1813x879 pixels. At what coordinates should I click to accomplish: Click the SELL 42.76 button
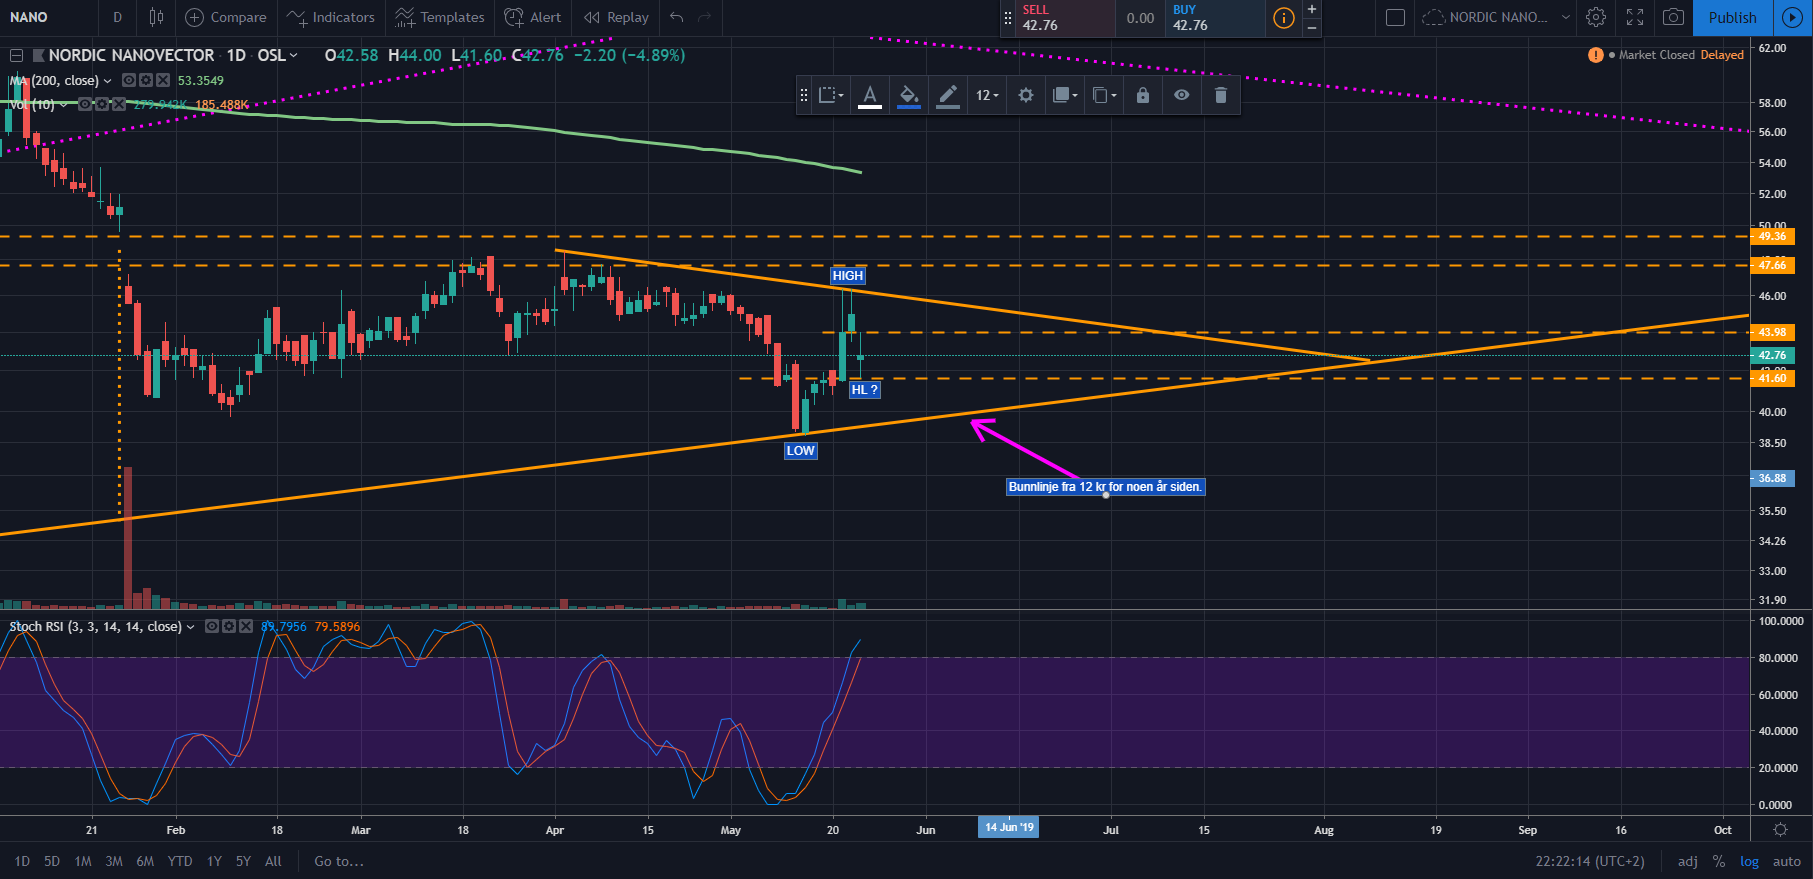click(x=1065, y=18)
